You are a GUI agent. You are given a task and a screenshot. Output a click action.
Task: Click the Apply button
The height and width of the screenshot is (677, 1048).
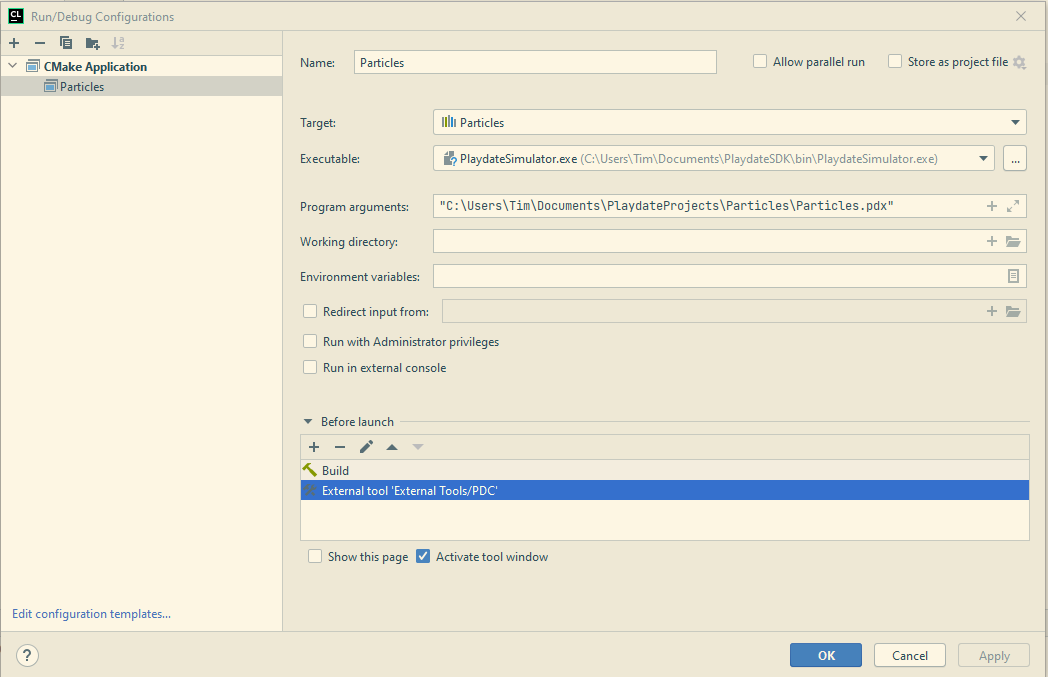click(x=994, y=656)
